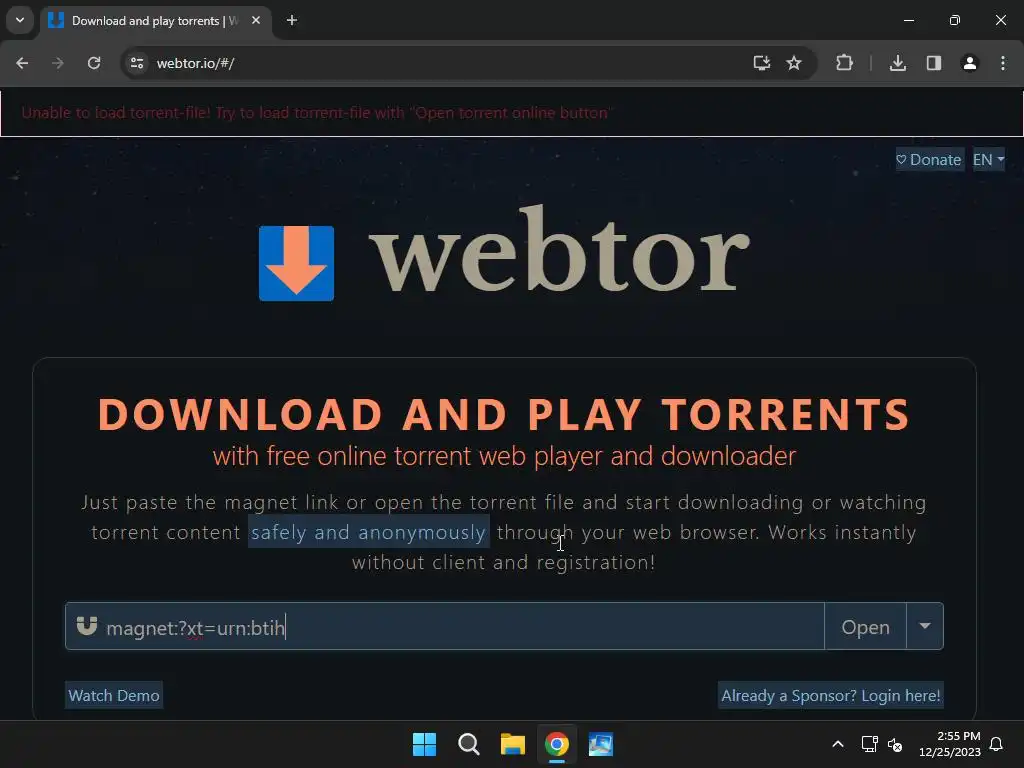Click the 'with free online torrent web player' subtitle

(x=504, y=456)
